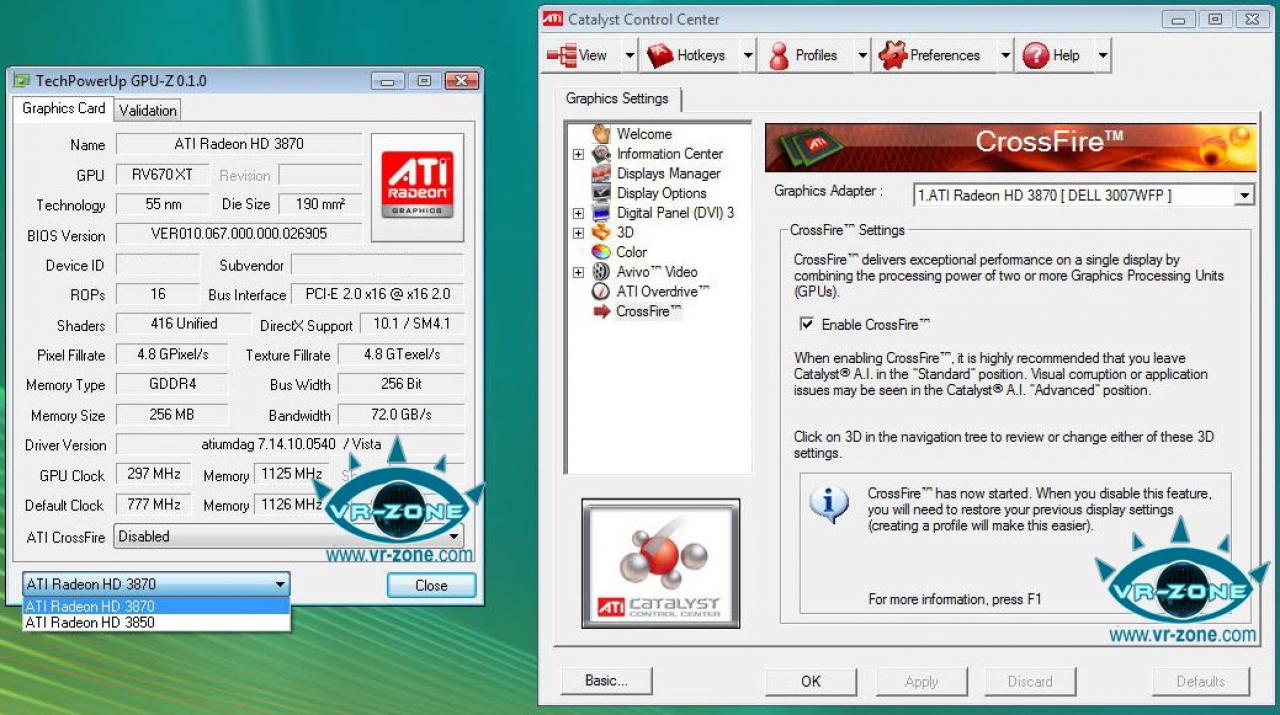Open the View dropdown arrow
The width and height of the screenshot is (1280, 715).
[x=630, y=56]
